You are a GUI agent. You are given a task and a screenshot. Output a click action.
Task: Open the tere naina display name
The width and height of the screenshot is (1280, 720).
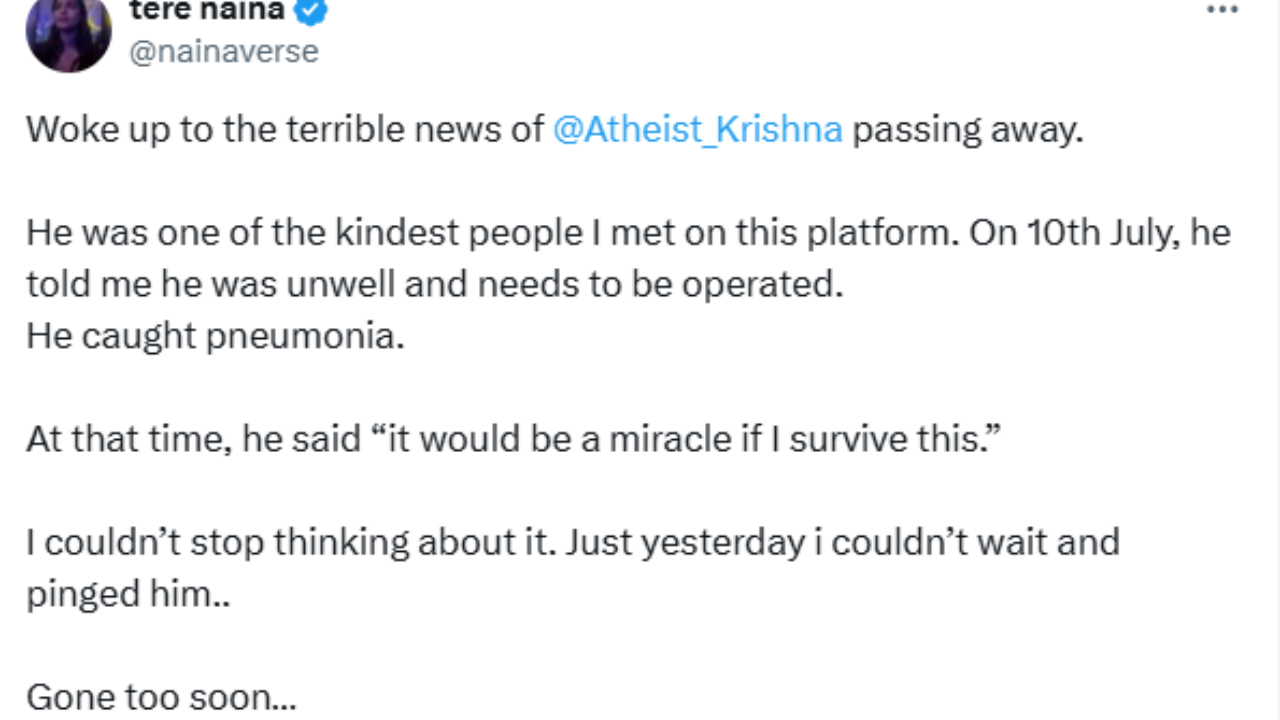pos(207,11)
